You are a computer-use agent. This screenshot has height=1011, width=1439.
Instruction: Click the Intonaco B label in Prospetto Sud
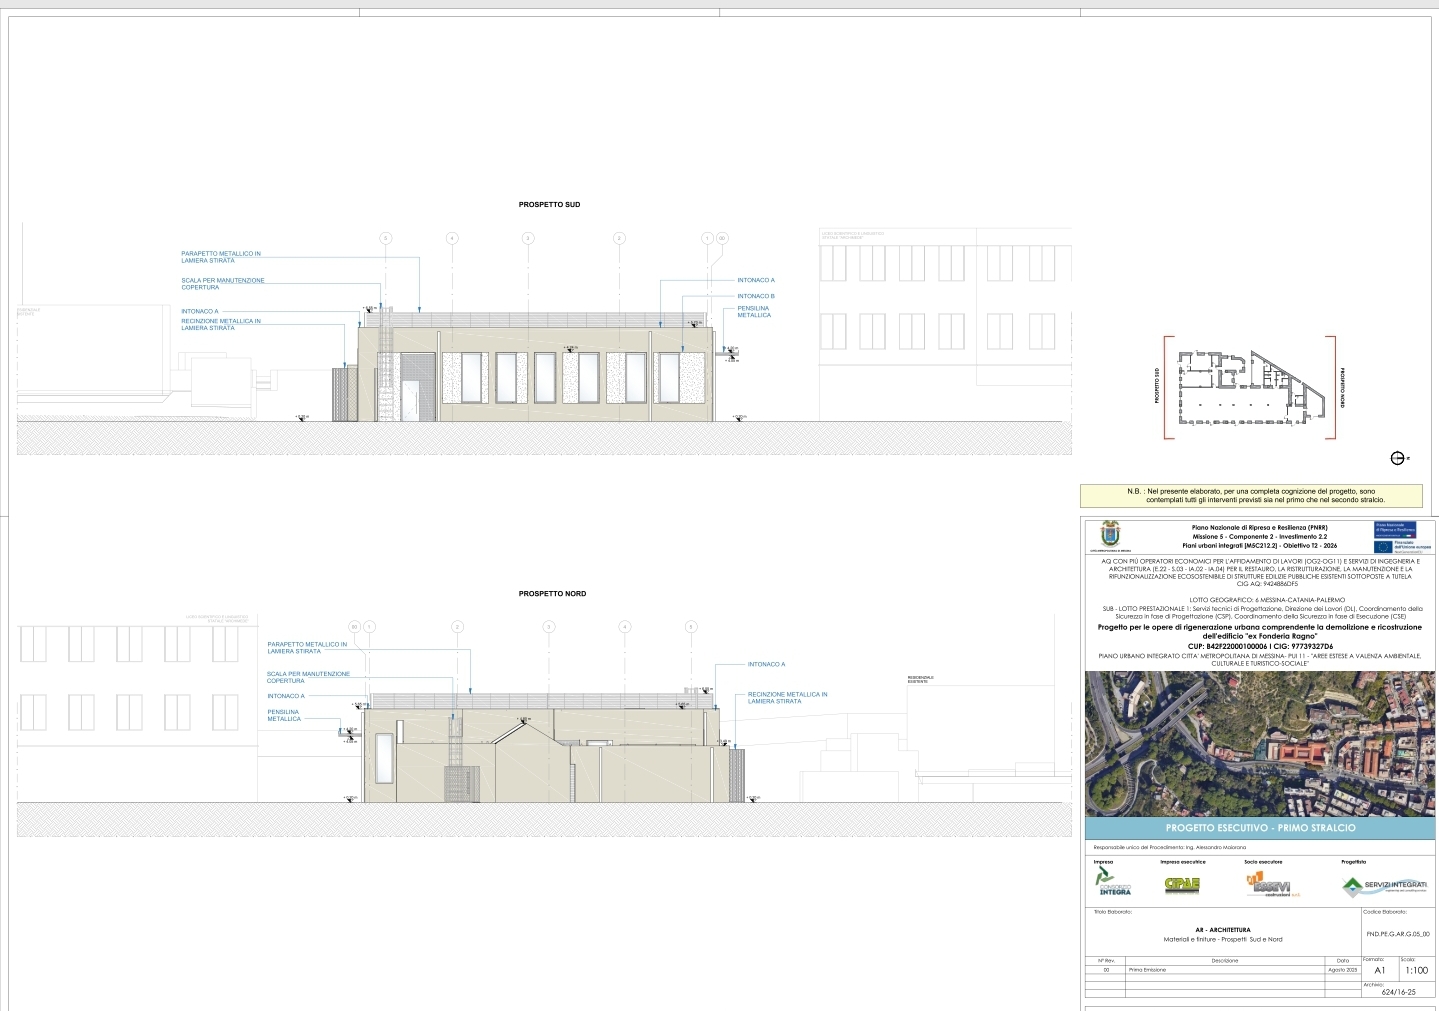tap(755, 296)
